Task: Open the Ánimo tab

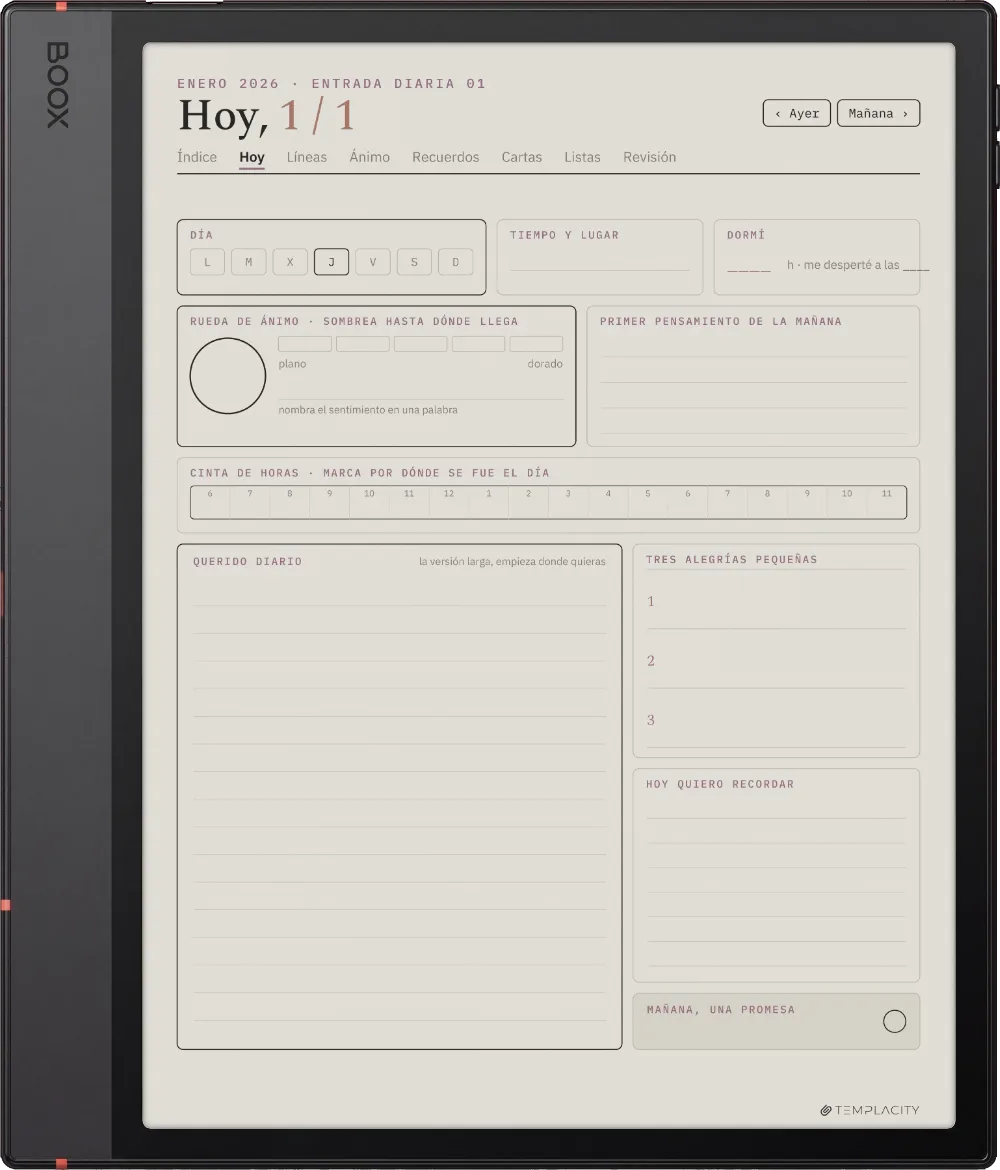Action: (x=369, y=157)
